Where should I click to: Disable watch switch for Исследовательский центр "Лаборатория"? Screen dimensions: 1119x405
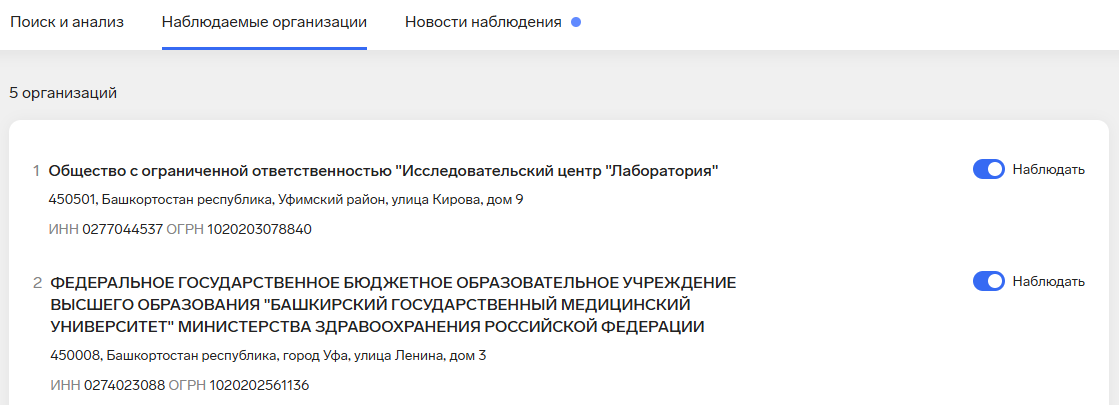tap(988, 169)
